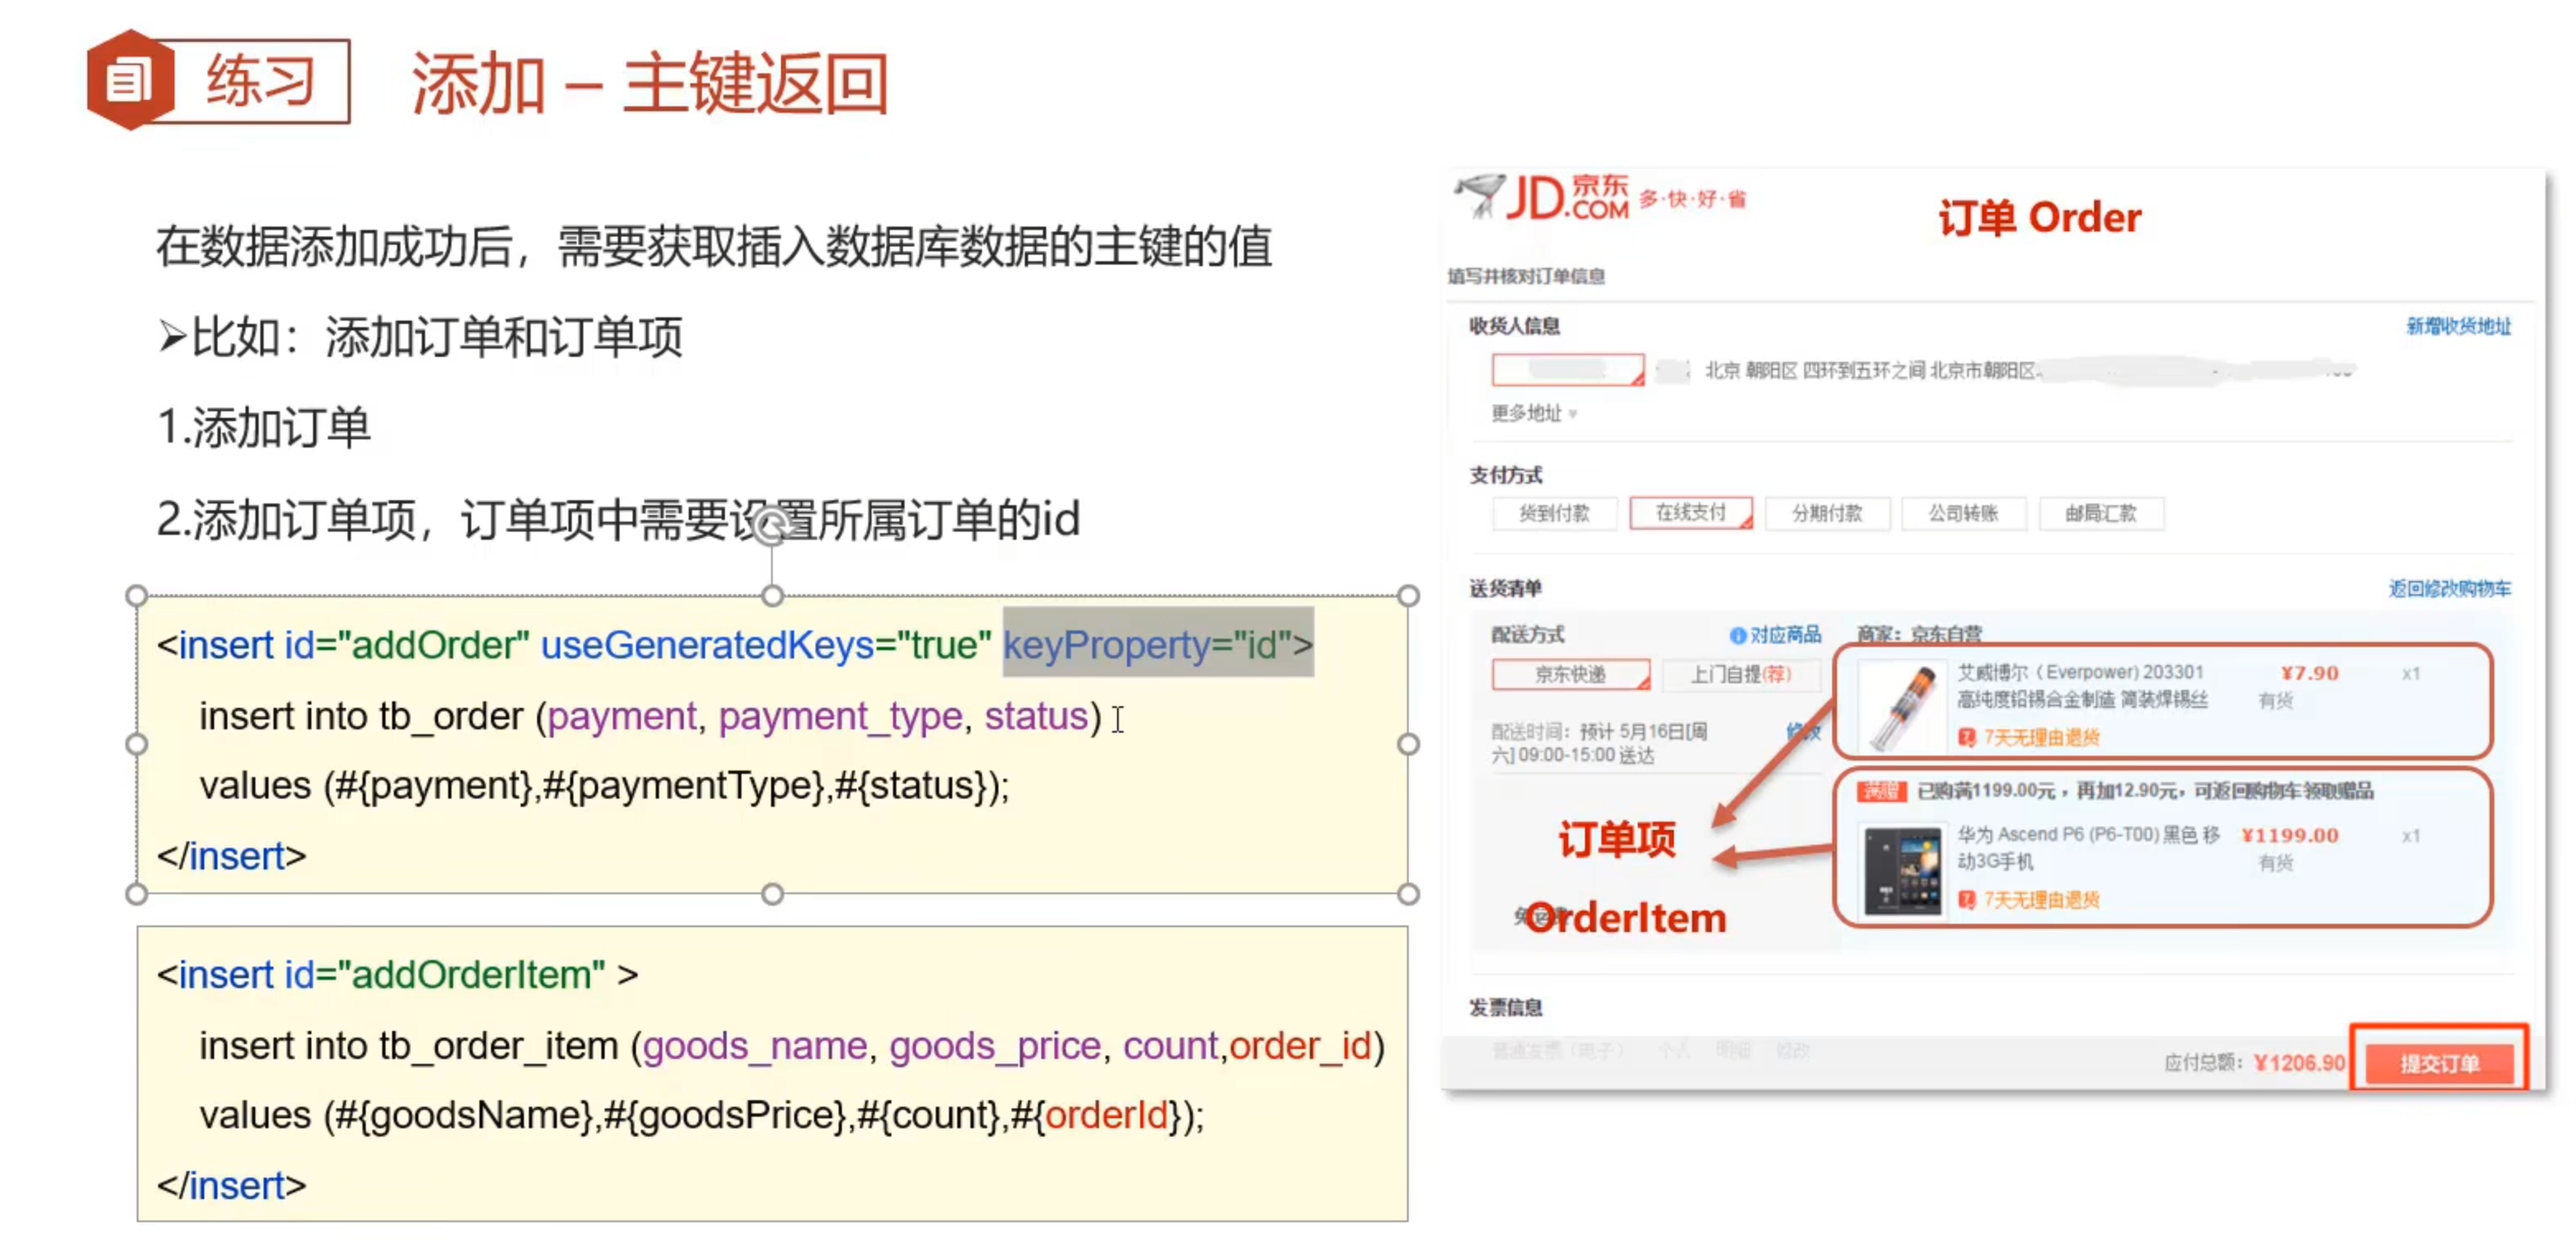The width and height of the screenshot is (2576, 1251).
Task: Click the red 订单 Order heading
Action: [x=2040, y=217]
